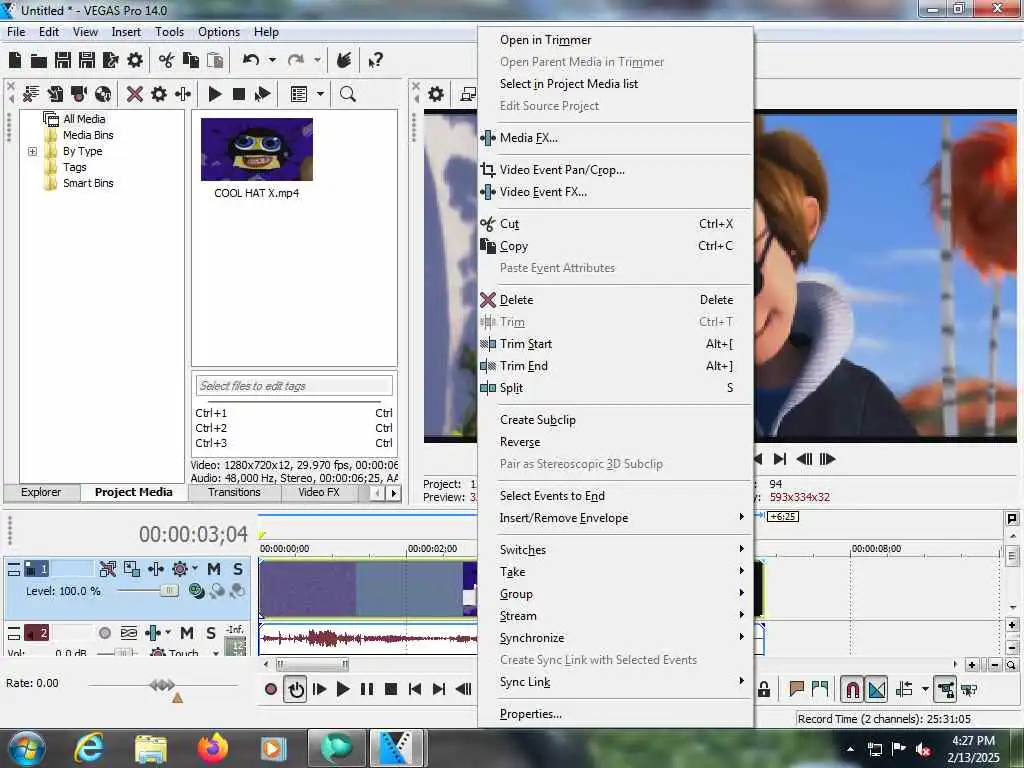
Task: Start preview in Project Media toolbar
Action: pyautogui.click(x=214, y=94)
